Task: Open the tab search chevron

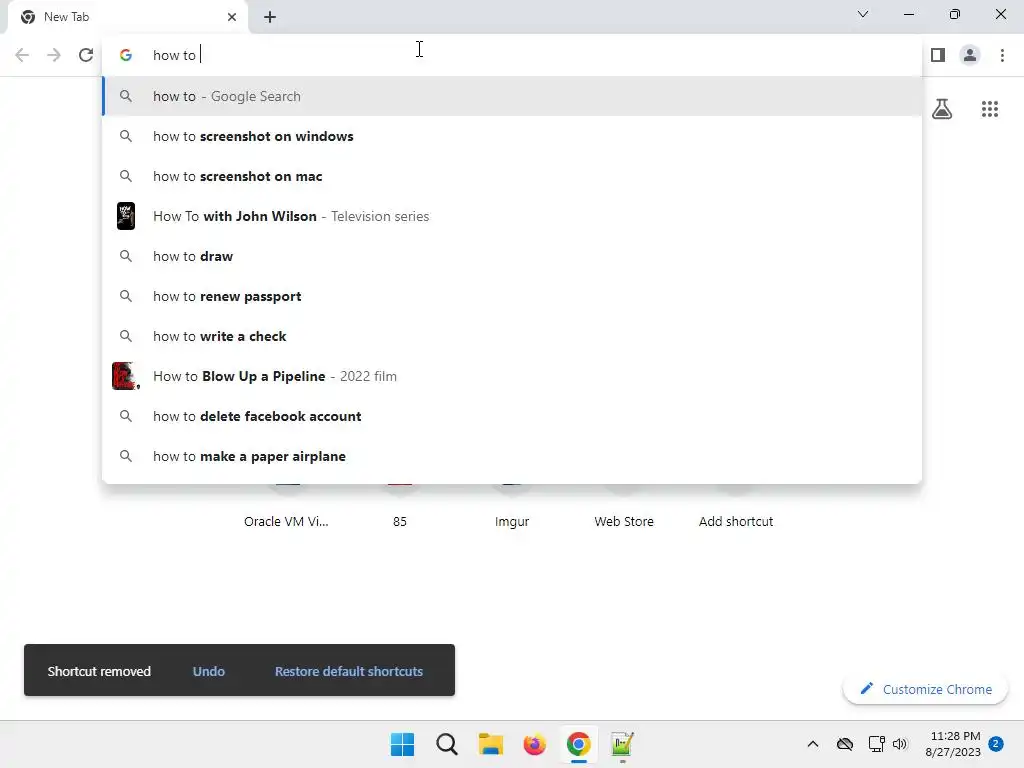Action: coord(863,14)
